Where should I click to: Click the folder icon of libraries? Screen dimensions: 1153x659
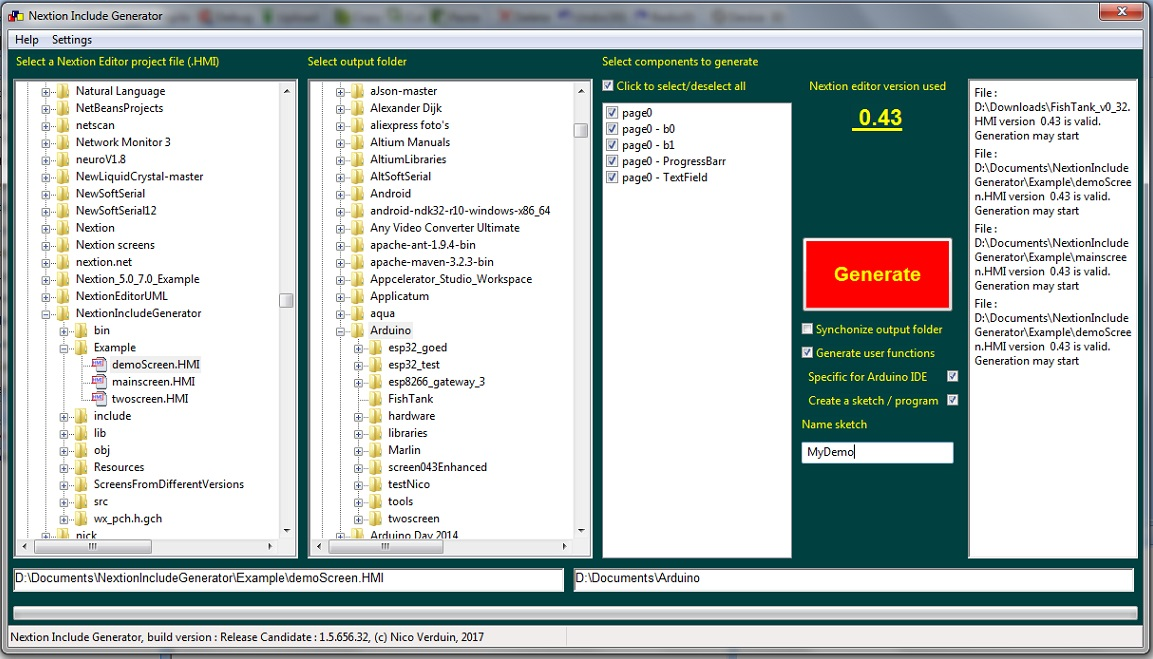pos(375,432)
